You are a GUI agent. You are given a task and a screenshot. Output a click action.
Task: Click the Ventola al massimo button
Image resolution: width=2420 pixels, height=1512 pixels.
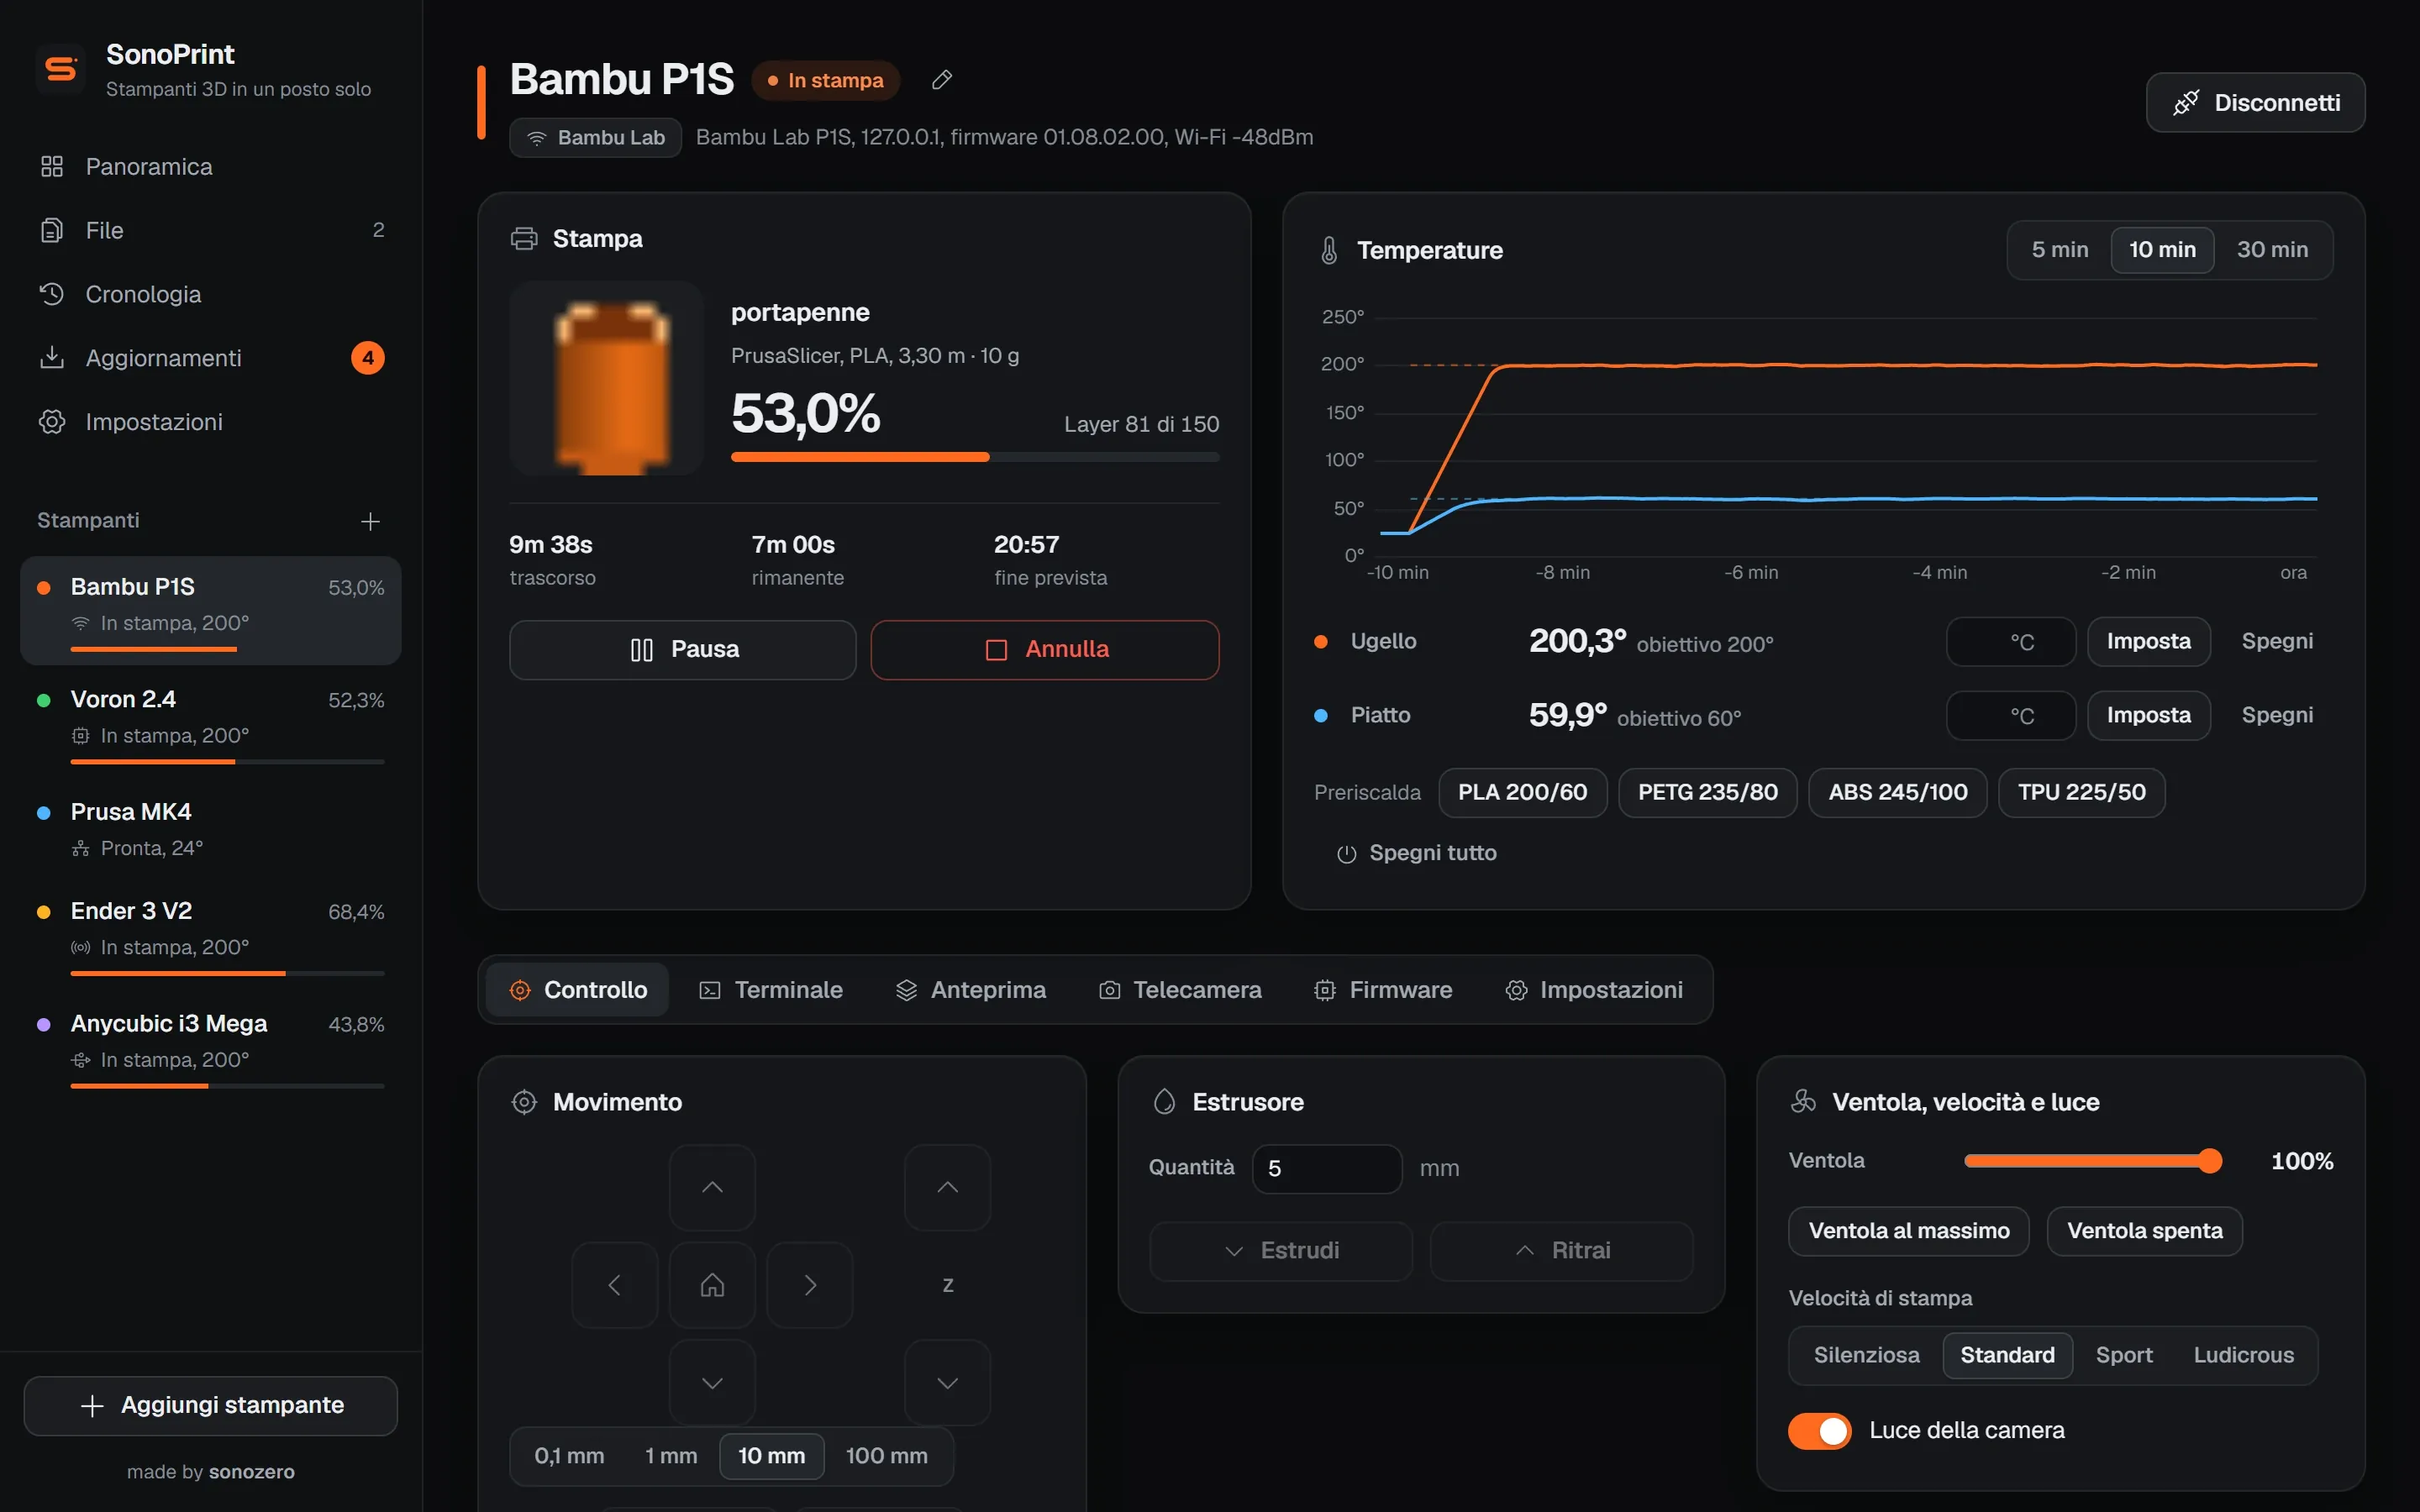[1908, 1231]
